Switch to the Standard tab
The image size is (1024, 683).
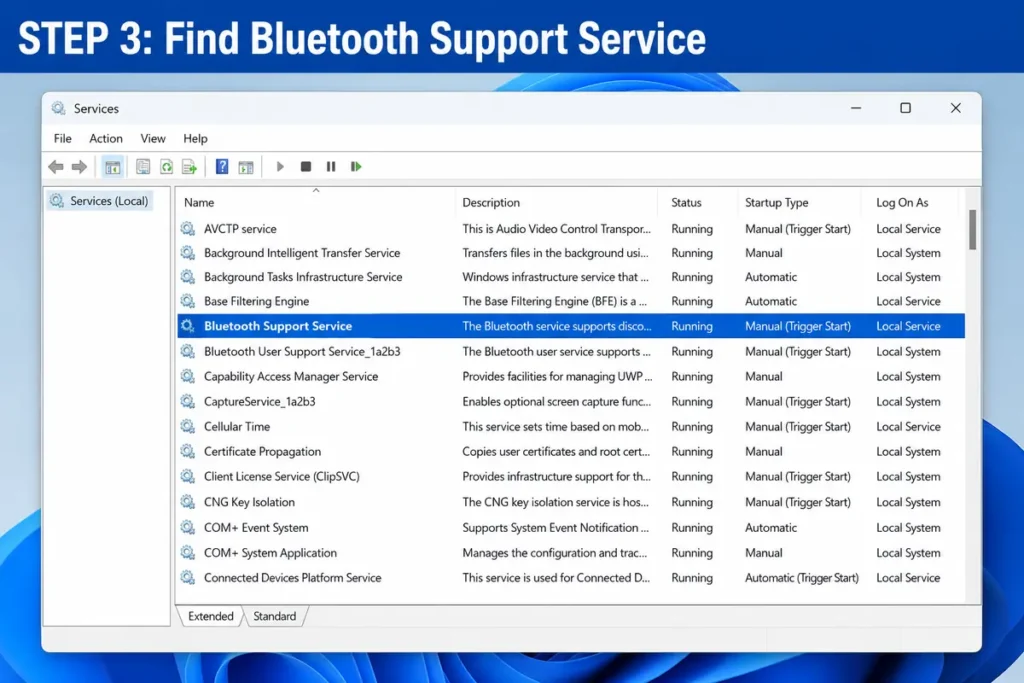274,616
